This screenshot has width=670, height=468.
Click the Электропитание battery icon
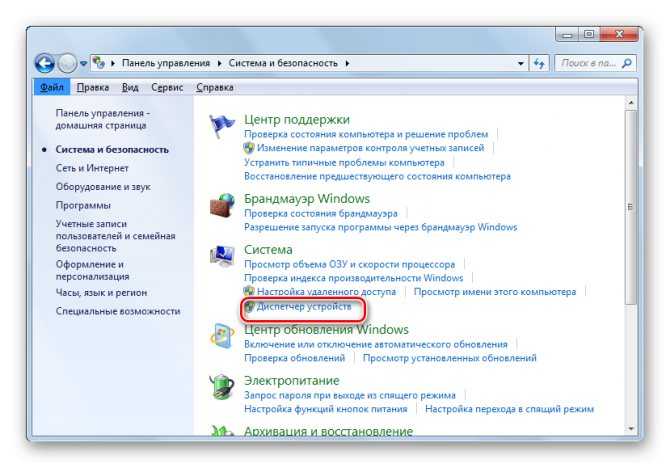[222, 387]
